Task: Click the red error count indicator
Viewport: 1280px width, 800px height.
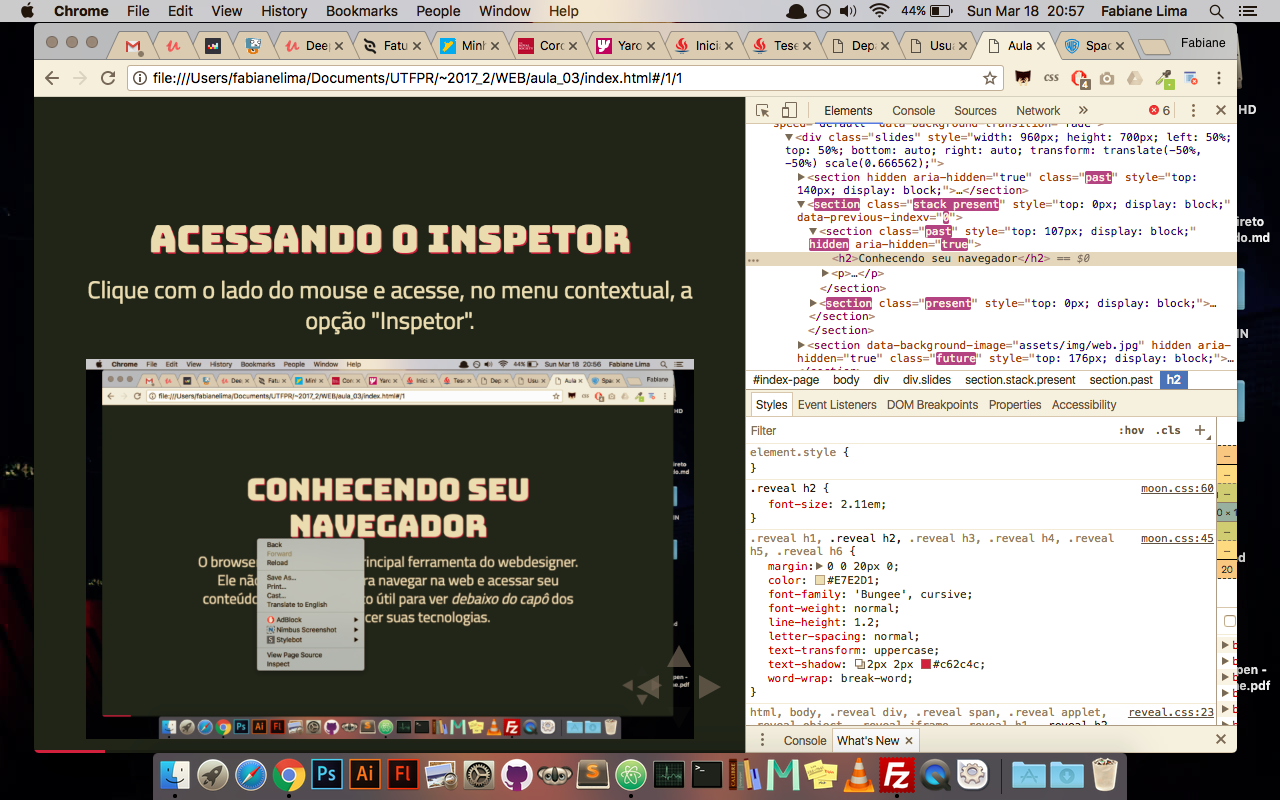Action: coord(1159,111)
